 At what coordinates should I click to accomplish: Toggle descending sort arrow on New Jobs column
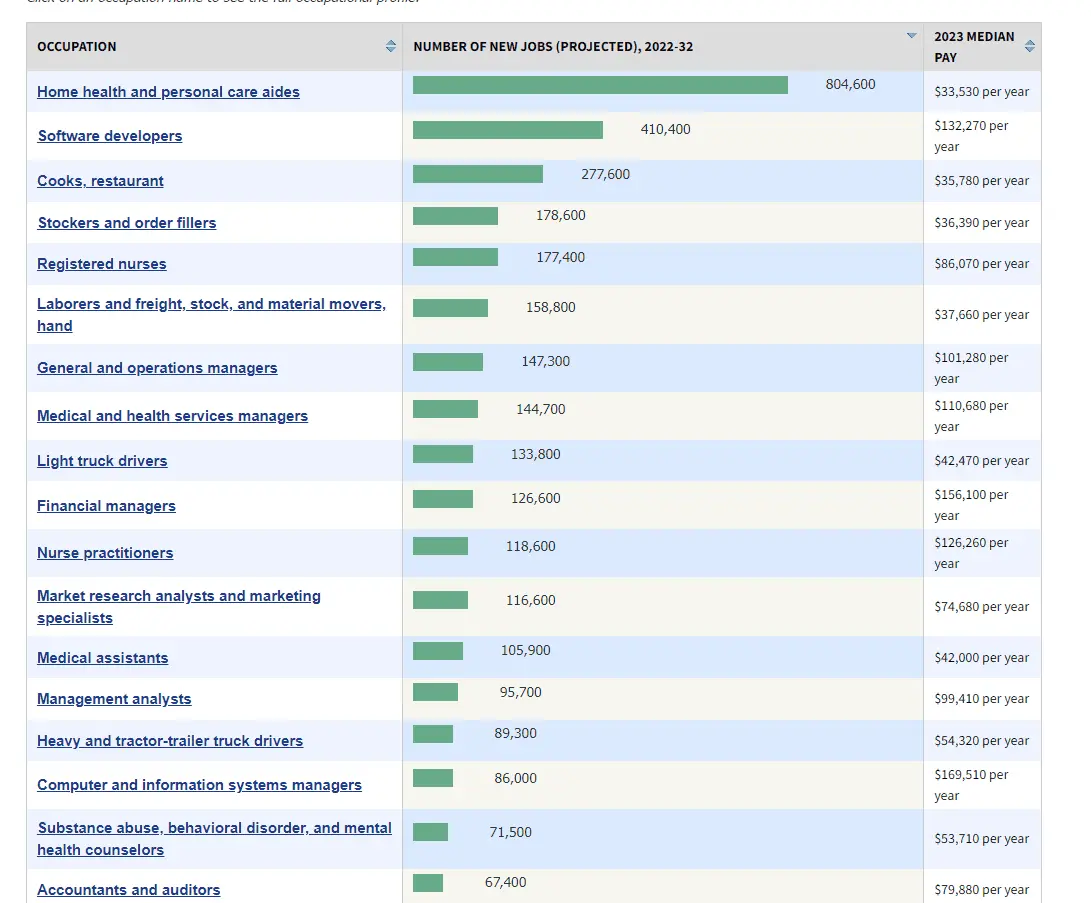911,35
